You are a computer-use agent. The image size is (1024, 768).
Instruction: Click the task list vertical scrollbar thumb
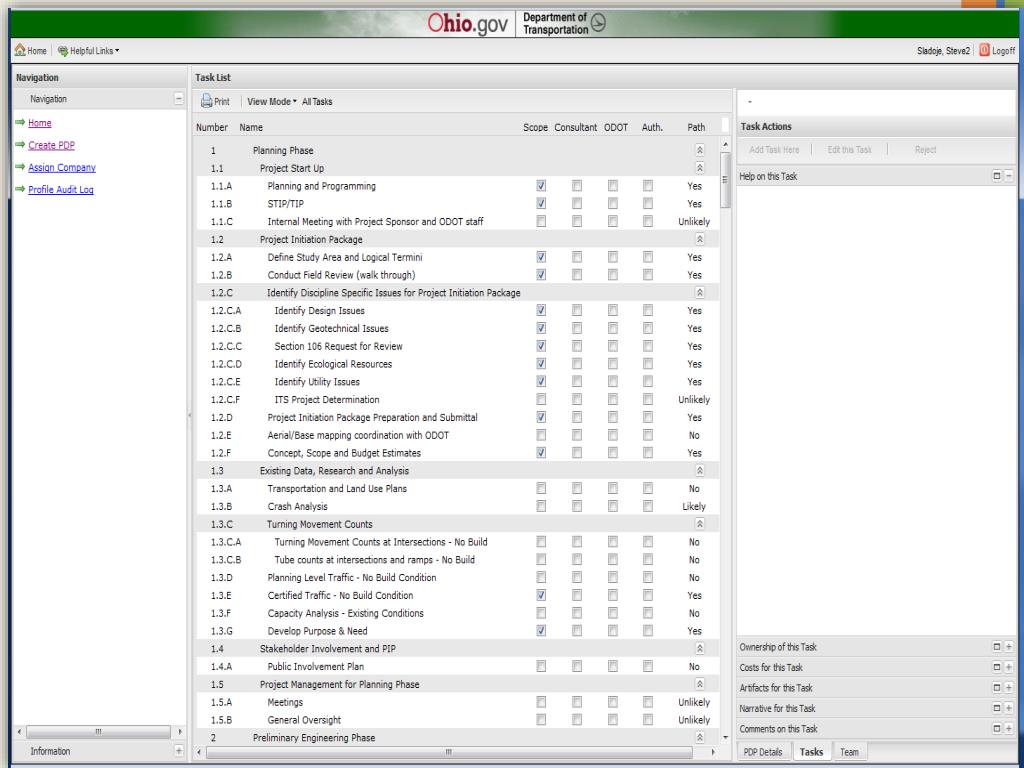point(725,180)
